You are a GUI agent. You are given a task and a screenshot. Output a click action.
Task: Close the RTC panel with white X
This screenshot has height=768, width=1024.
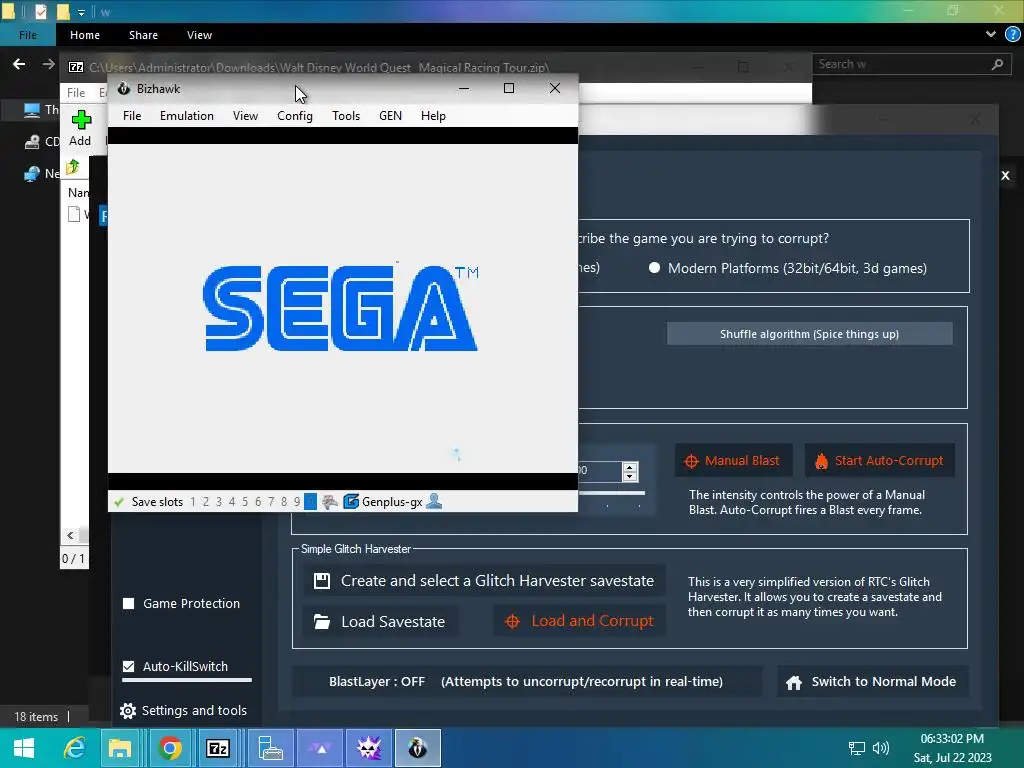pyautogui.click(x=1005, y=175)
